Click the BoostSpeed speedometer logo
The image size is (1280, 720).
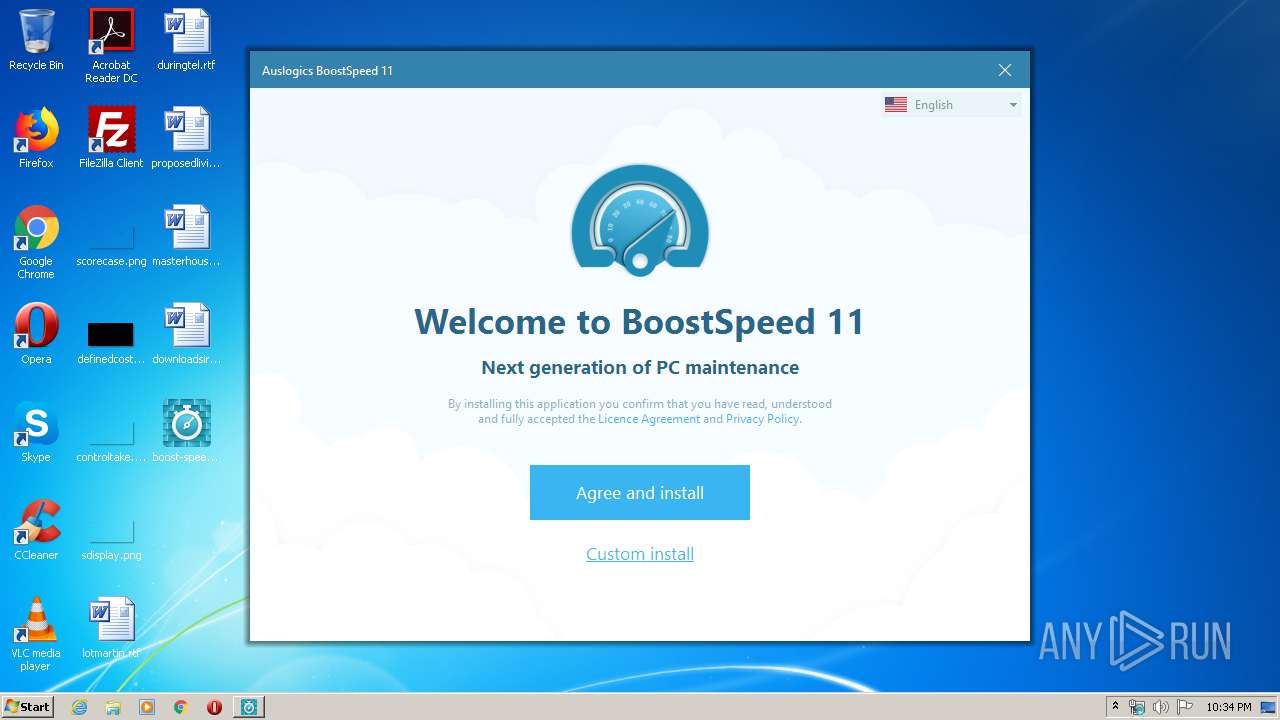point(640,221)
